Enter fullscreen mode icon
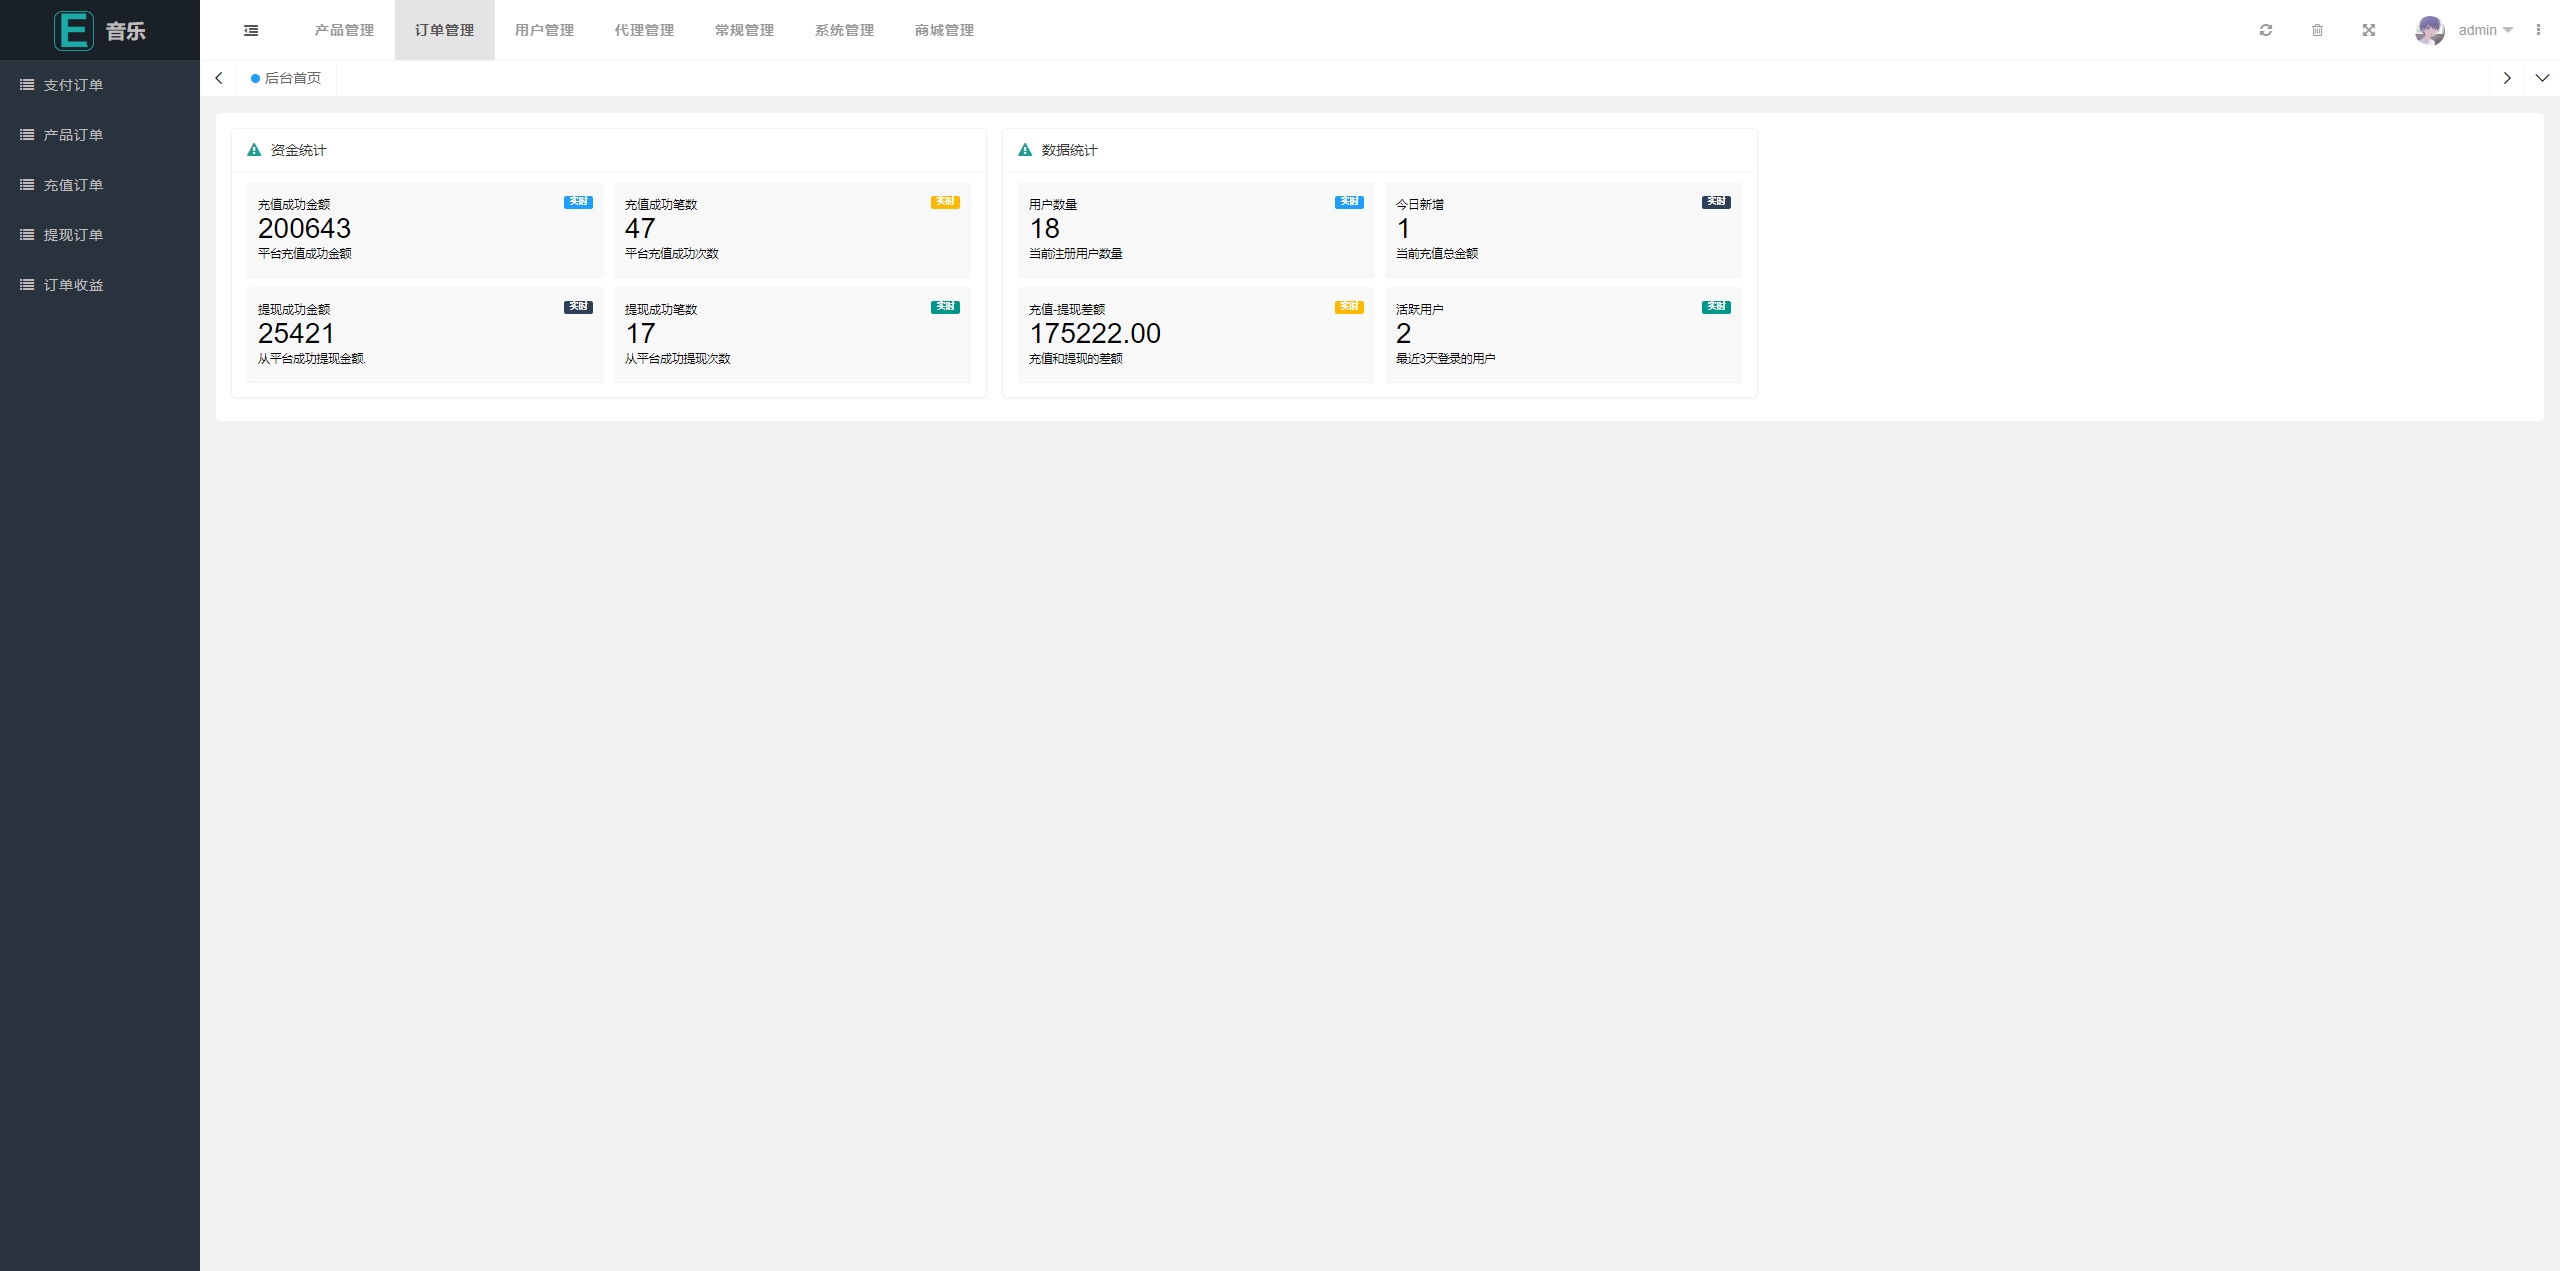The image size is (2560, 1271). click(2369, 30)
